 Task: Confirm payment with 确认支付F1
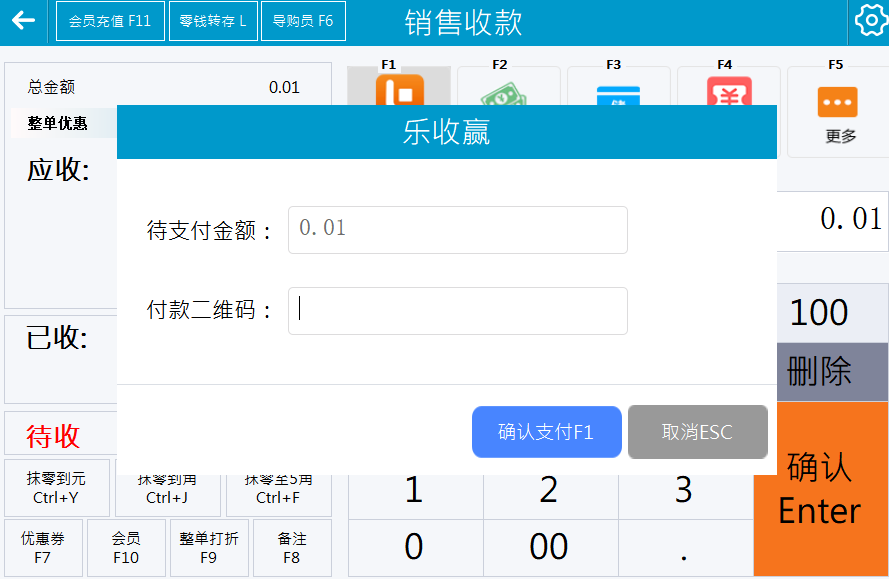pyautogui.click(x=547, y=432)
